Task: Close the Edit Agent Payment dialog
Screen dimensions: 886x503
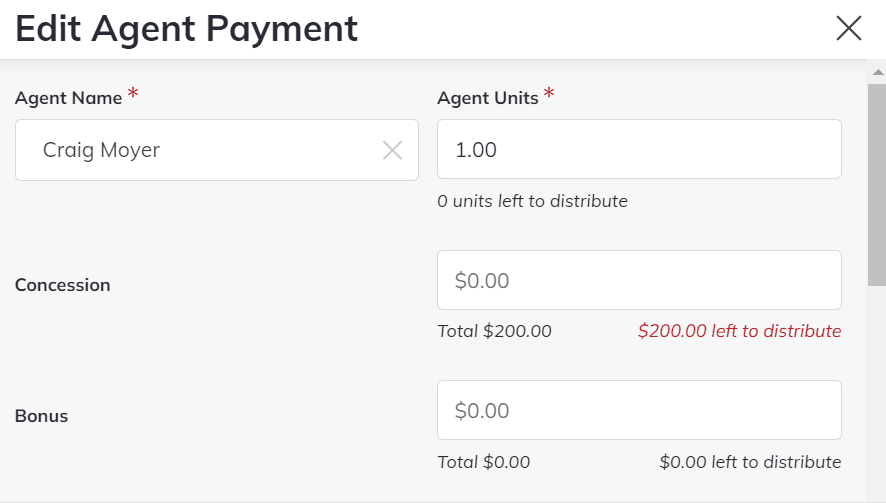Action: coord(849,29)
